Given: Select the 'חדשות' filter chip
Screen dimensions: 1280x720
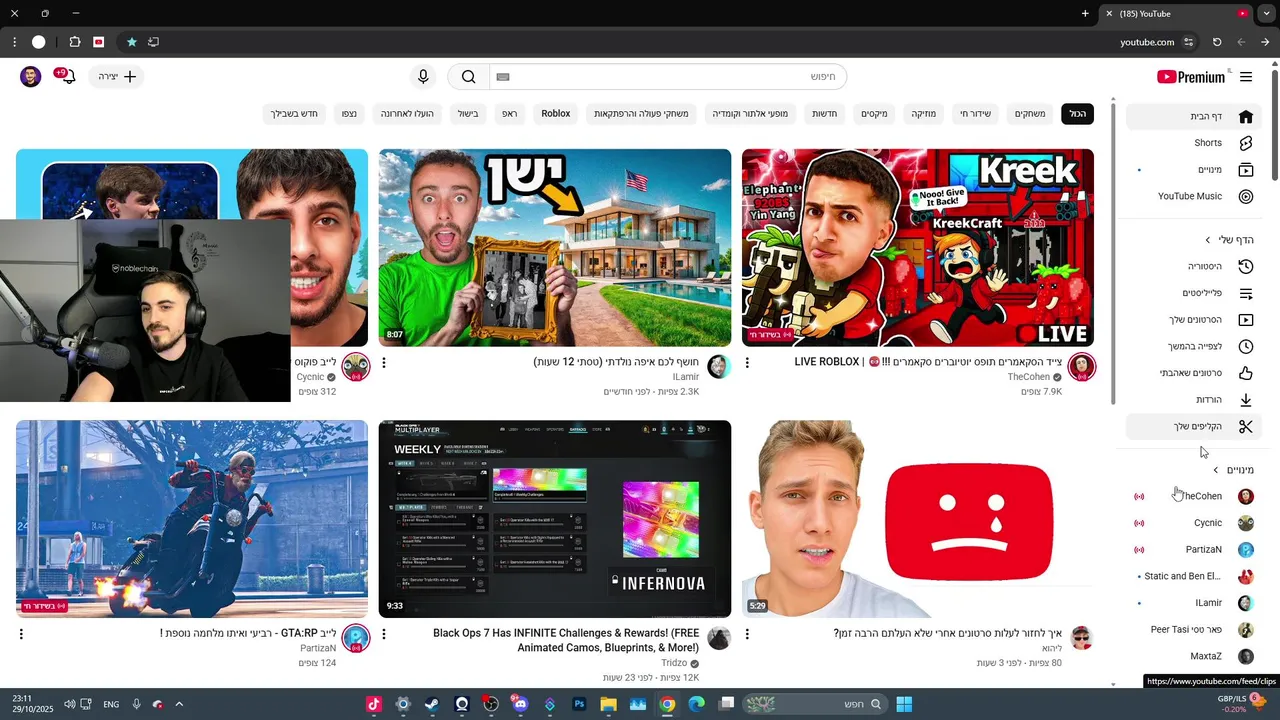Looking at the screenshot, I should (x=824, y=114).
